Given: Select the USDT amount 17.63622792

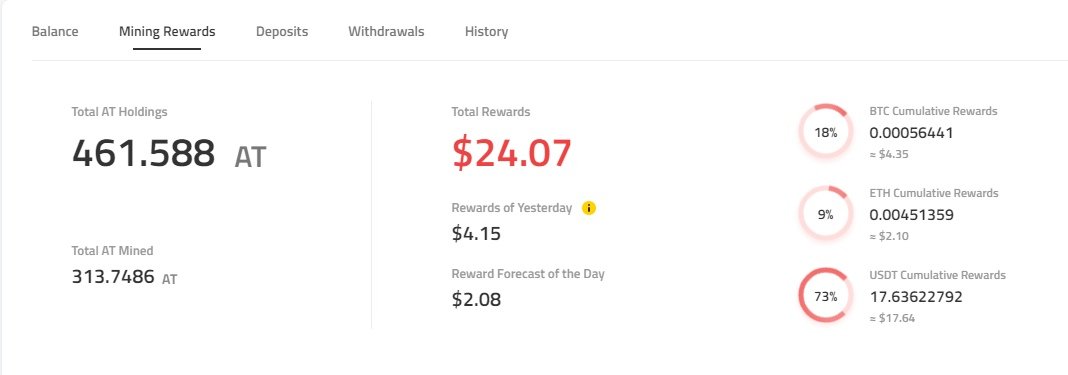Looking at the screenshot, I should (x=916, y=297).
